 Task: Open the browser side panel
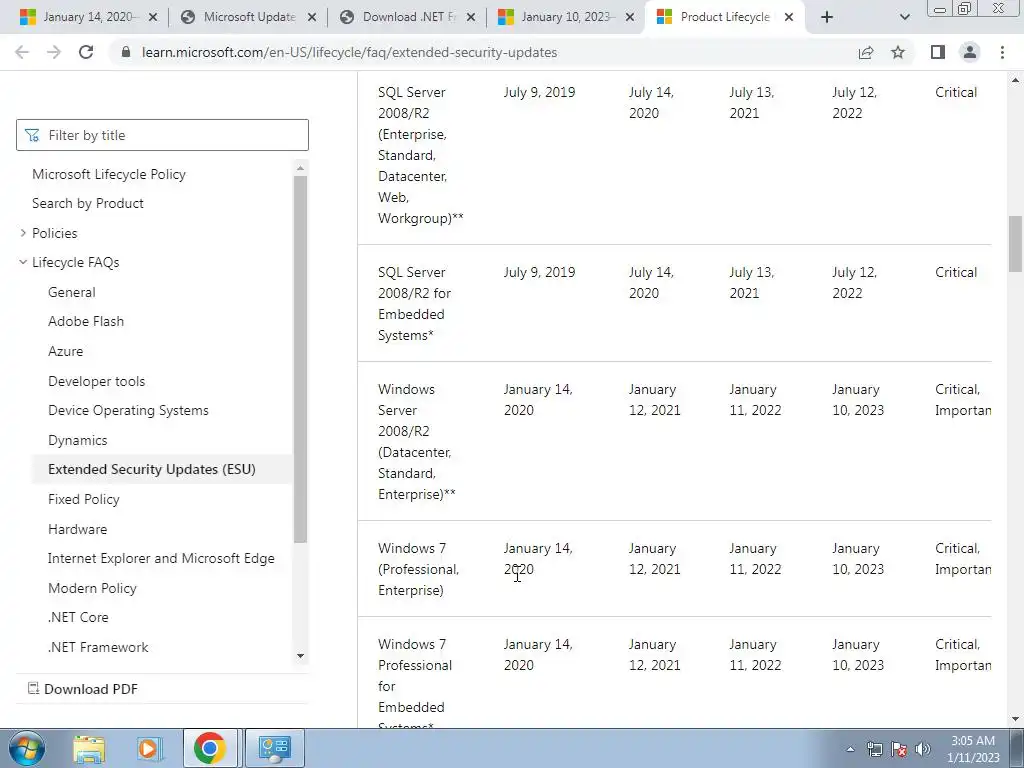tap(938, 52)
